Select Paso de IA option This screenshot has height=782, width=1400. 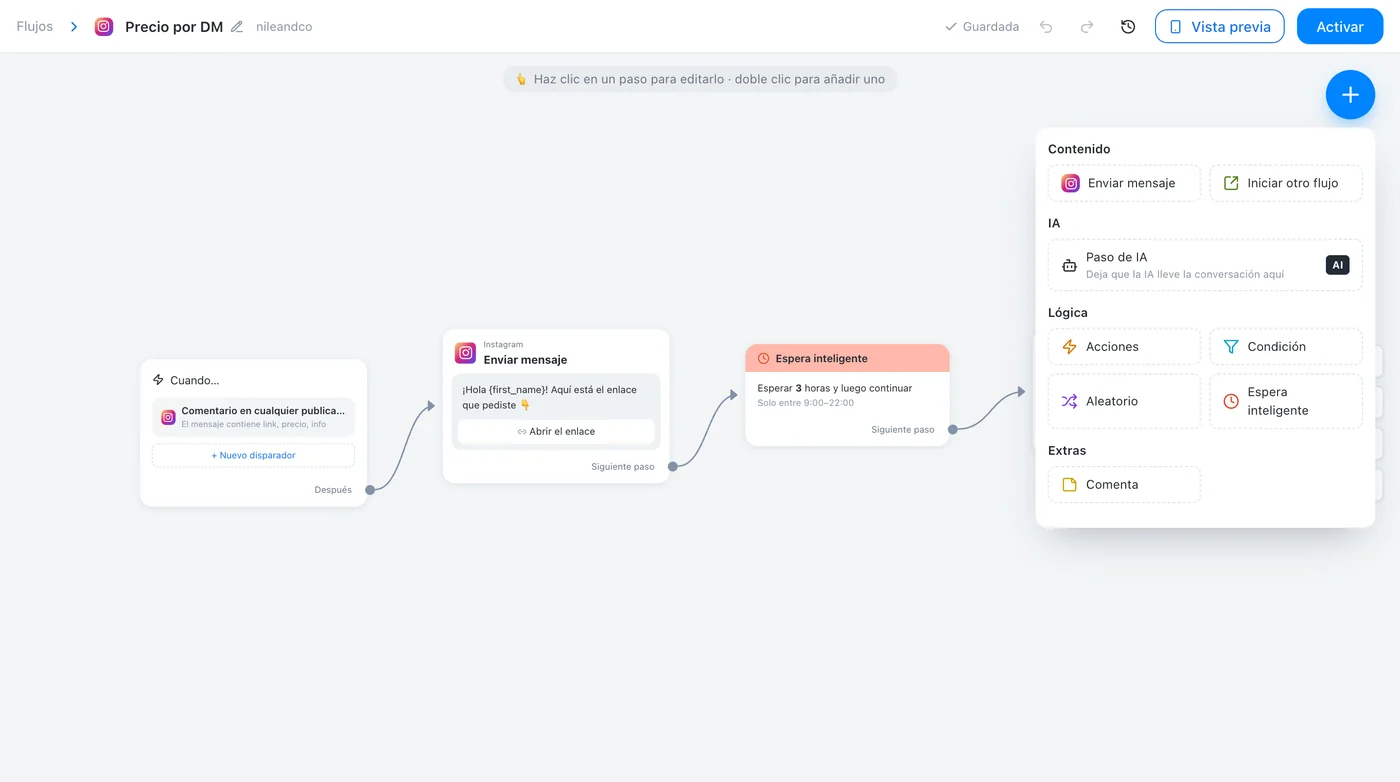click(1205, 265)
